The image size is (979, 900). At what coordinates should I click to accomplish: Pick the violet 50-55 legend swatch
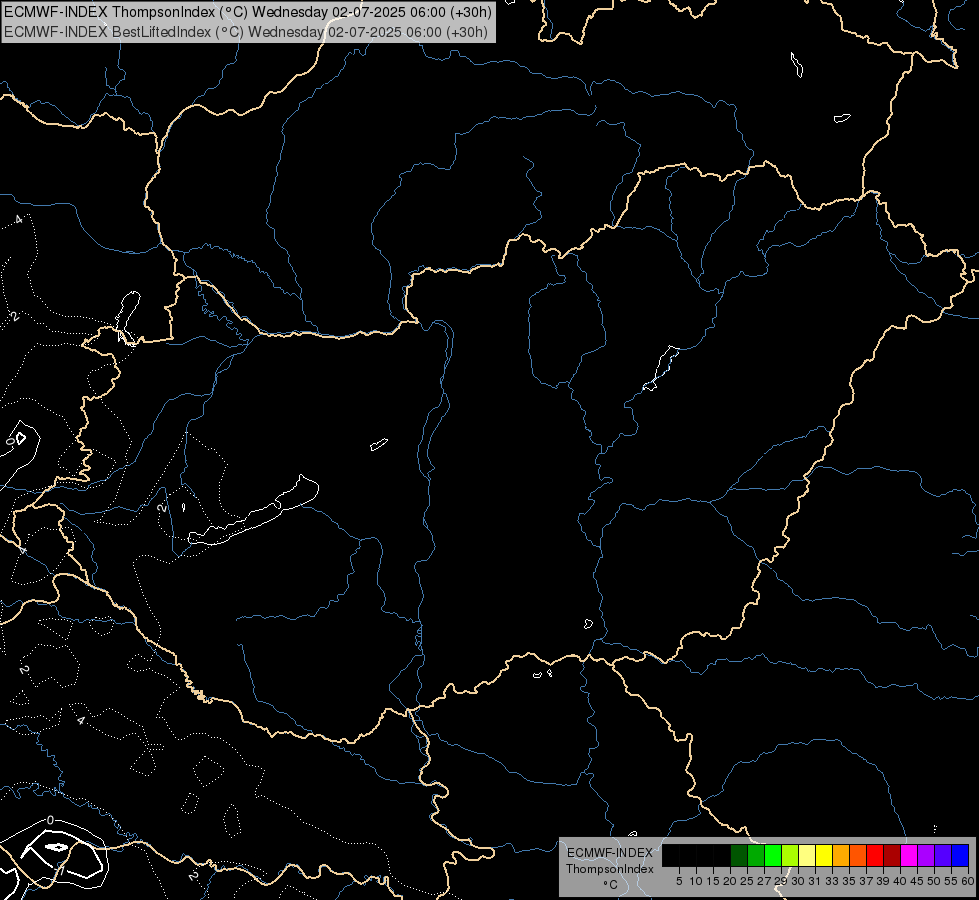pos(943,855)
